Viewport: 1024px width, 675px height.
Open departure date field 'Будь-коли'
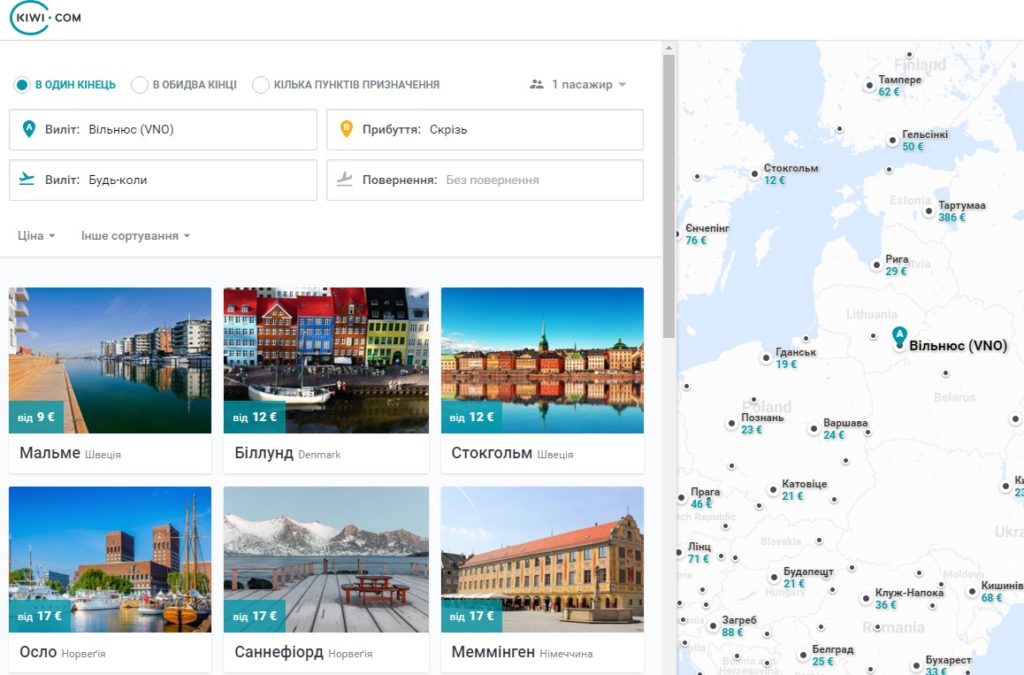(163, 180)
